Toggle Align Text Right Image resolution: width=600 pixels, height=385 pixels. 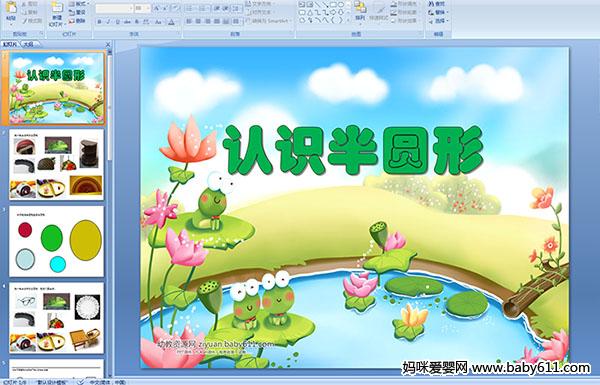[x=208, y=21]
